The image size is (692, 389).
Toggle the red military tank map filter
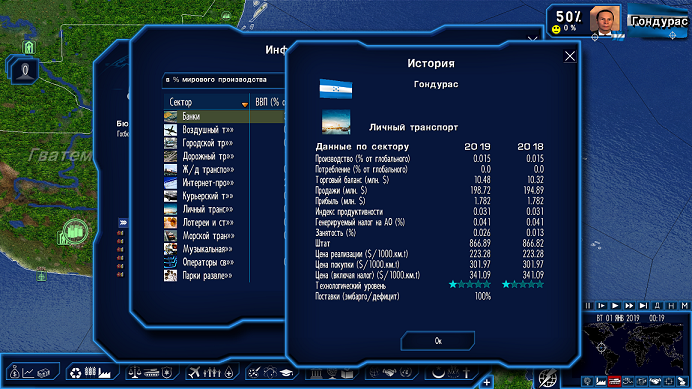[614, 381]
